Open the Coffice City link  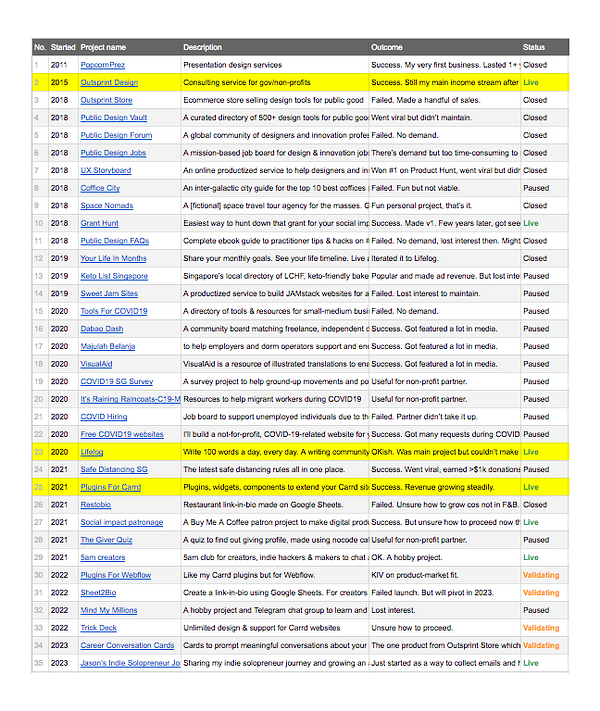(x=100, y=188)
